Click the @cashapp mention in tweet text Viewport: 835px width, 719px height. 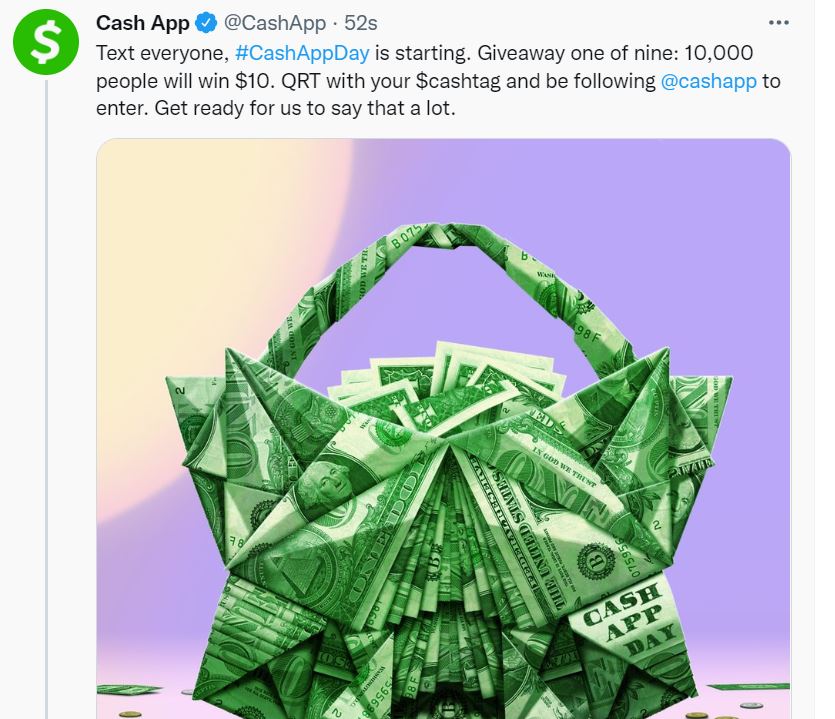tap(708, 81)
